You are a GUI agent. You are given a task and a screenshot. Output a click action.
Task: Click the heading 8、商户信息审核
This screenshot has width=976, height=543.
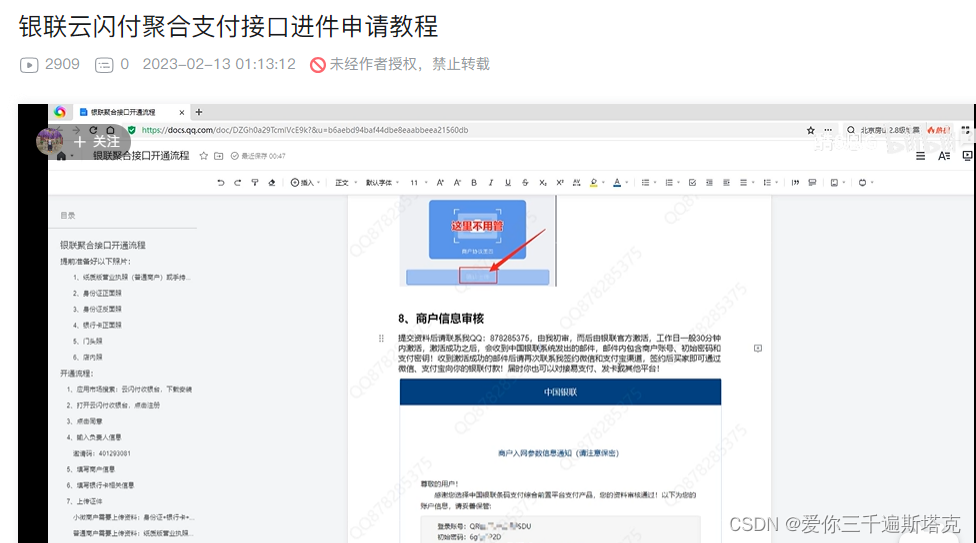[441, 319]
